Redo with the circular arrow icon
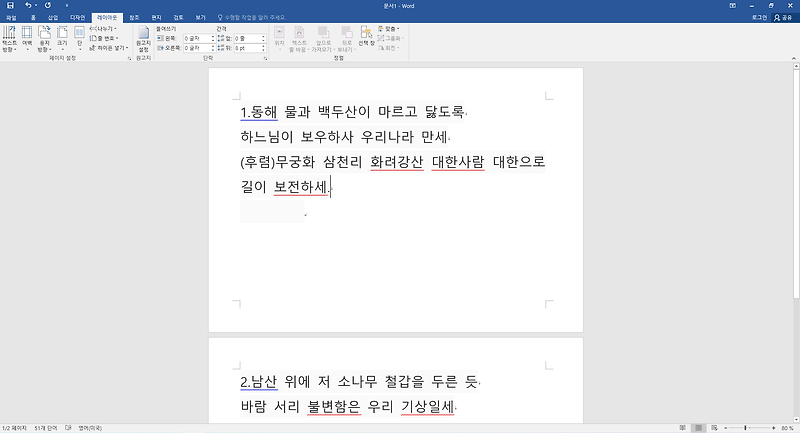800x433 pixels. click(47, 5)
